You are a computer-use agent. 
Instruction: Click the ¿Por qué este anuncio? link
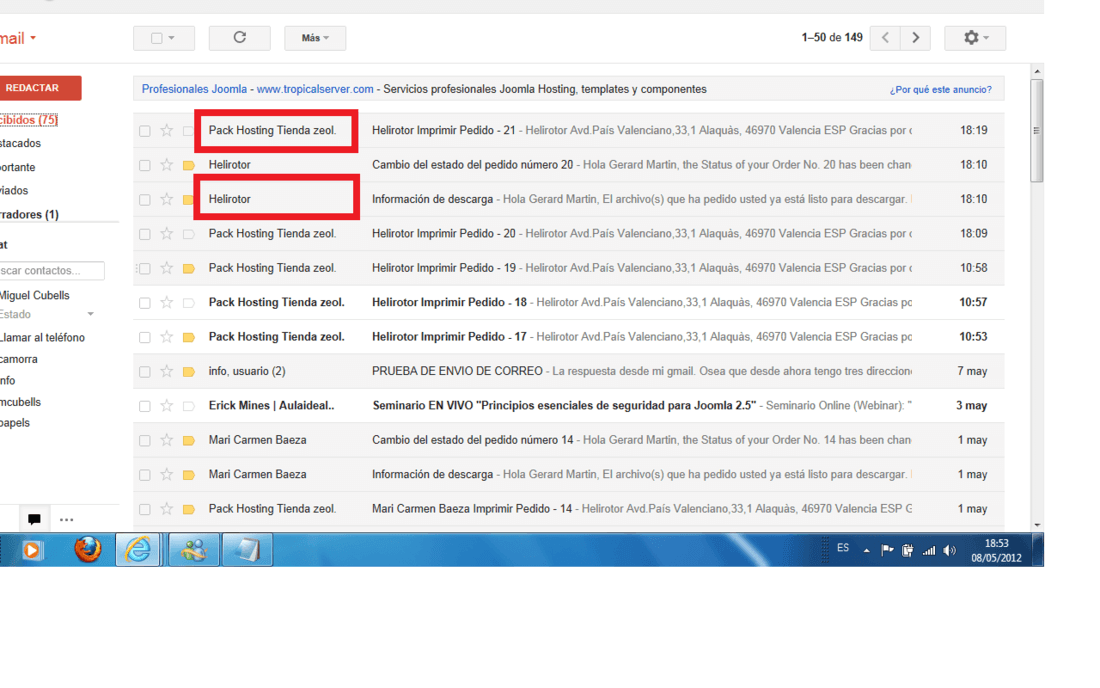pyautogui.click(x=941, y=90)
